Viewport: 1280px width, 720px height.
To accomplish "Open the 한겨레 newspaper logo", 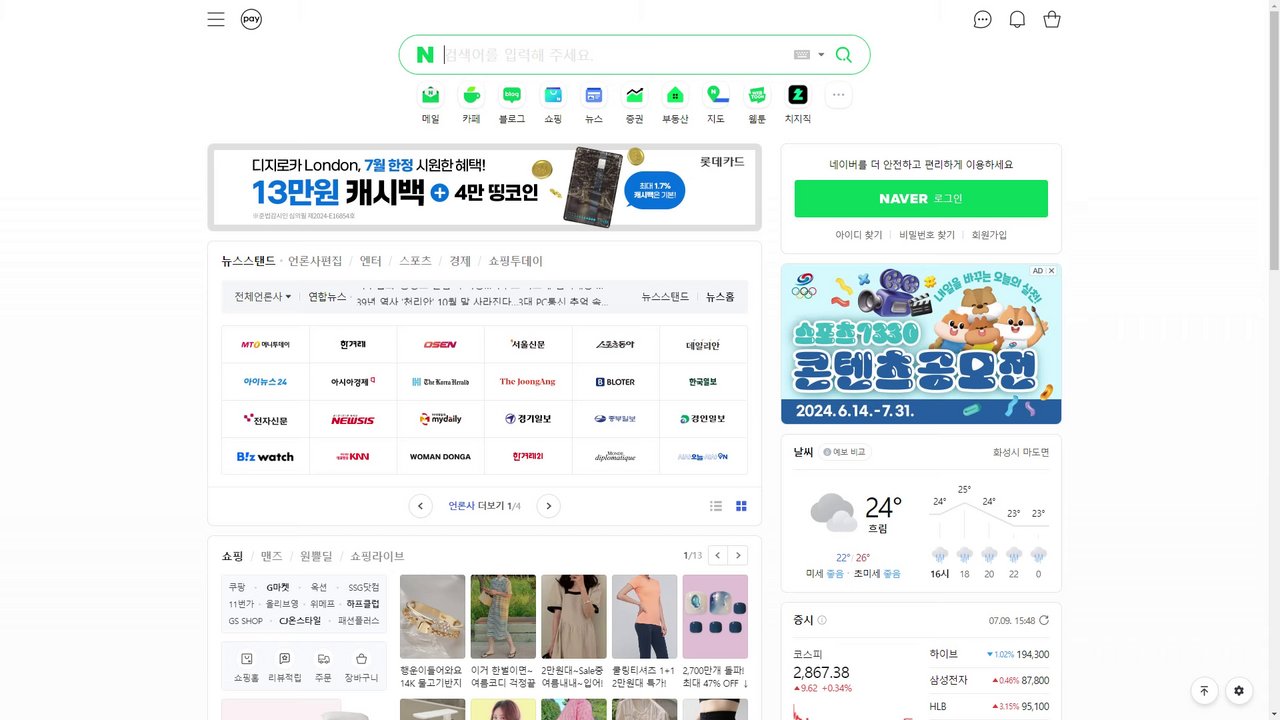I will (353, 344).
